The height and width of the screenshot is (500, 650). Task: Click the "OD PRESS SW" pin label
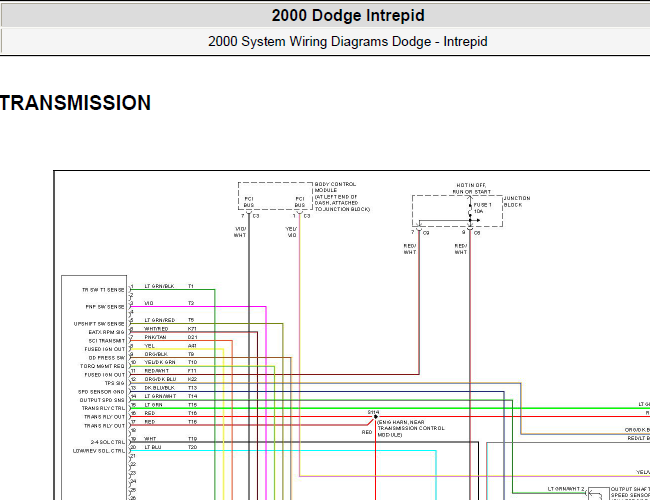coord(107,358)
